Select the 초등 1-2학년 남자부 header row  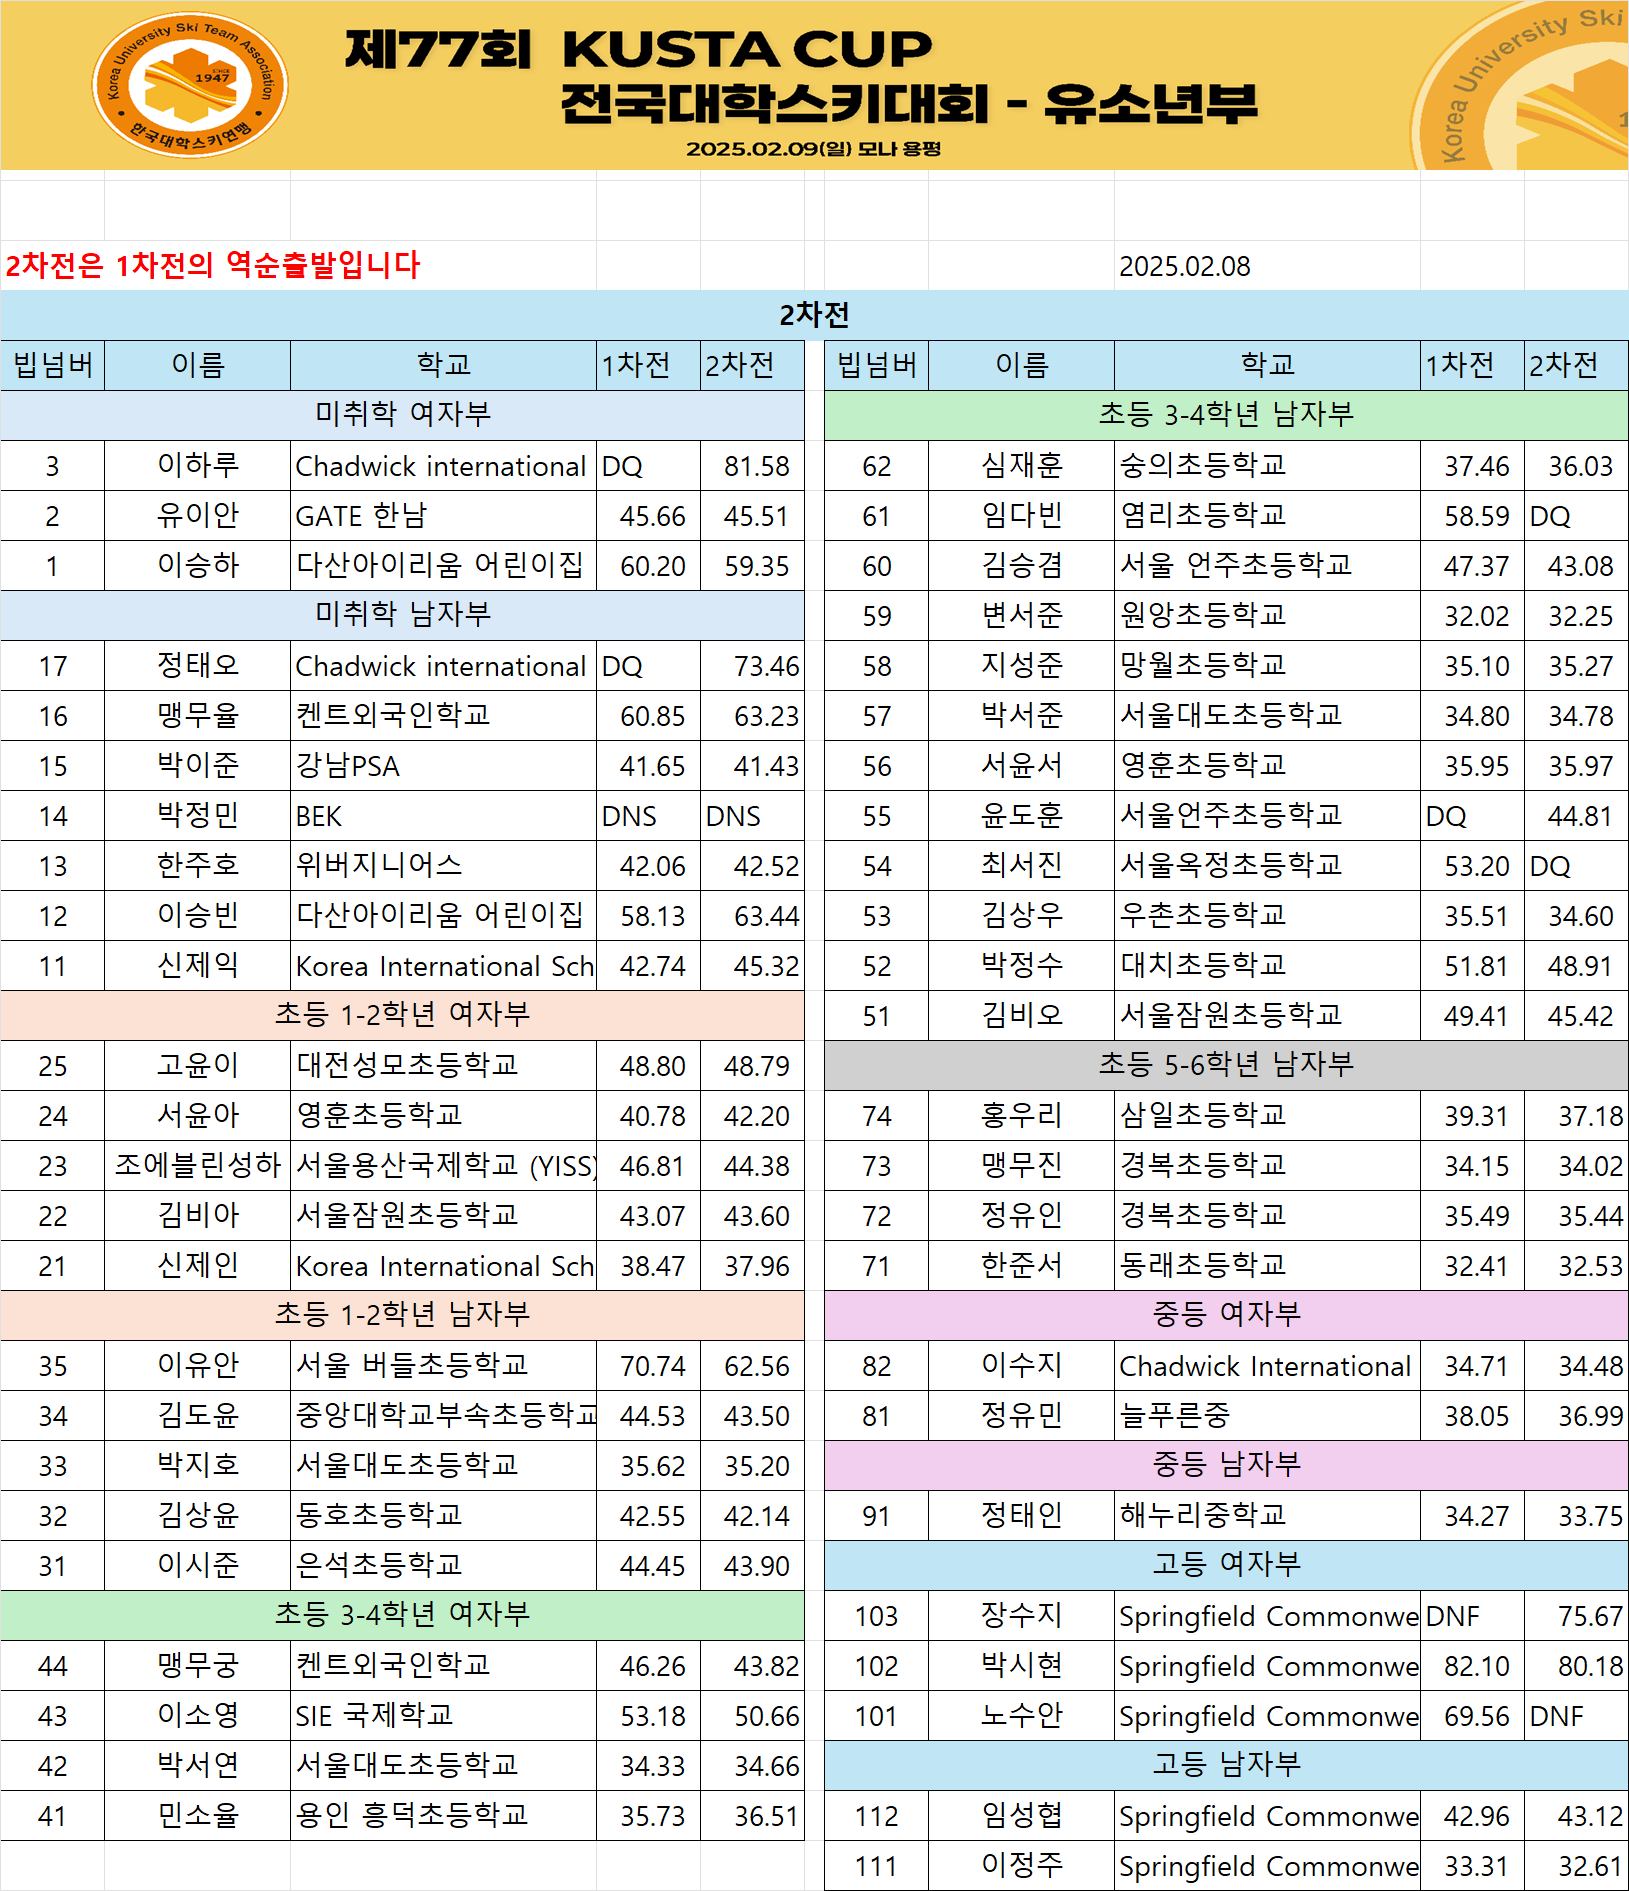coord(402,1315)
